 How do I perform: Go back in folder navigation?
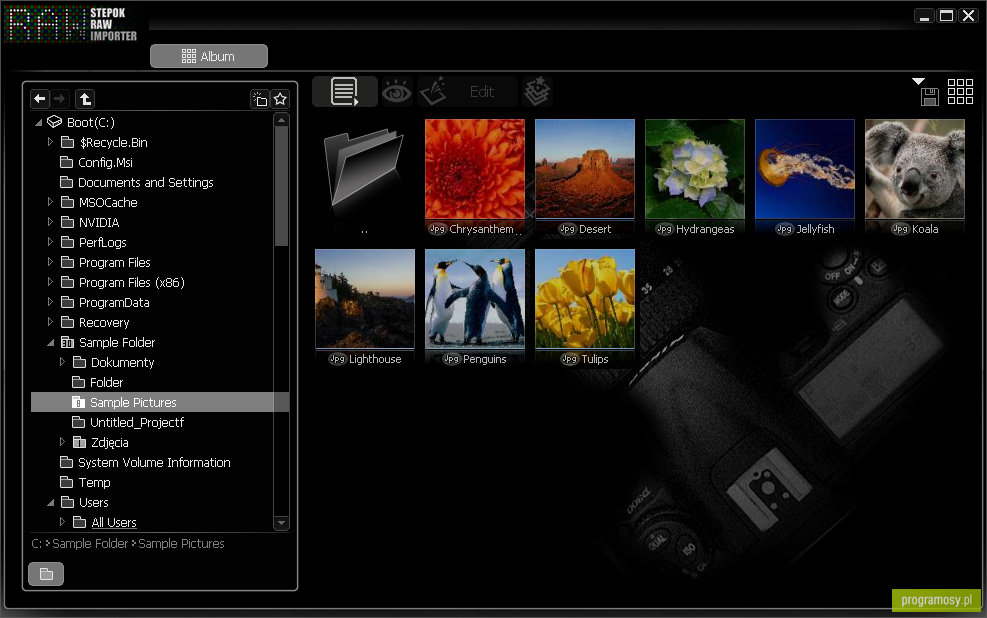[x=40, y=99]
